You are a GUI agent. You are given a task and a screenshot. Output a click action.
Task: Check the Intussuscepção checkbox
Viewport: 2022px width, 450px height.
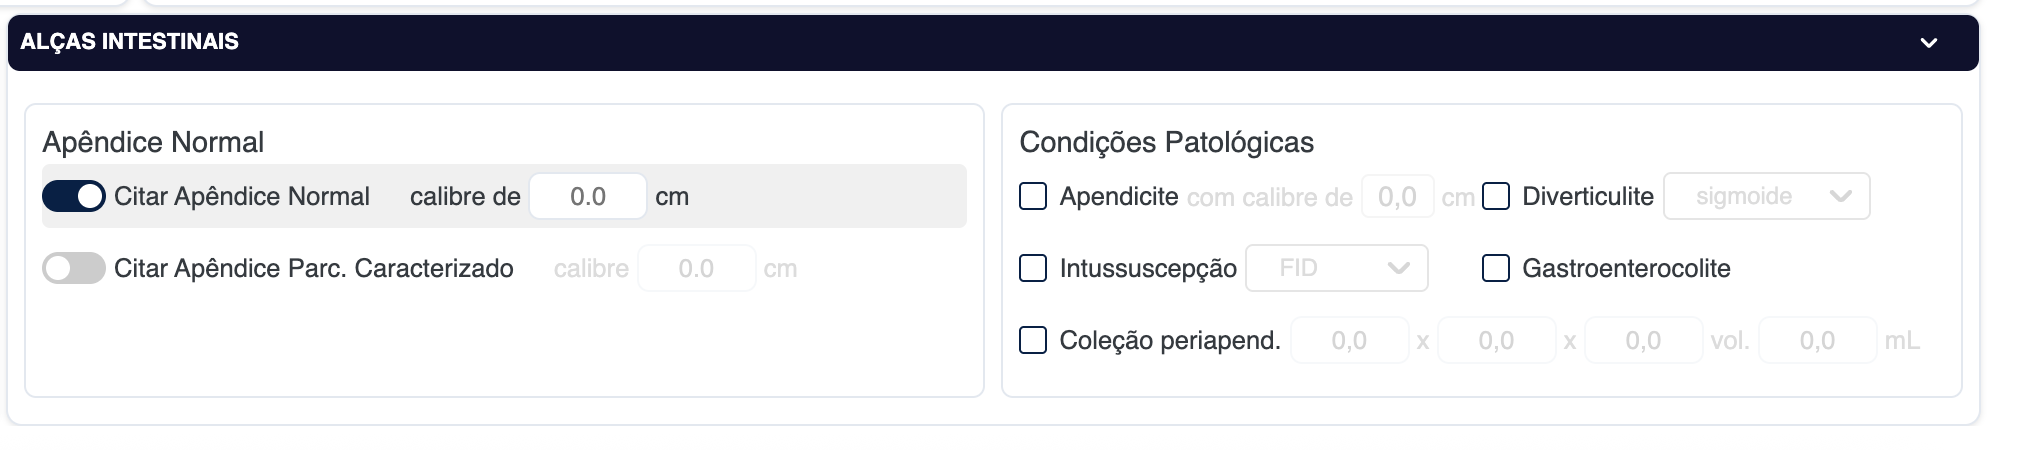point(1033,268)
